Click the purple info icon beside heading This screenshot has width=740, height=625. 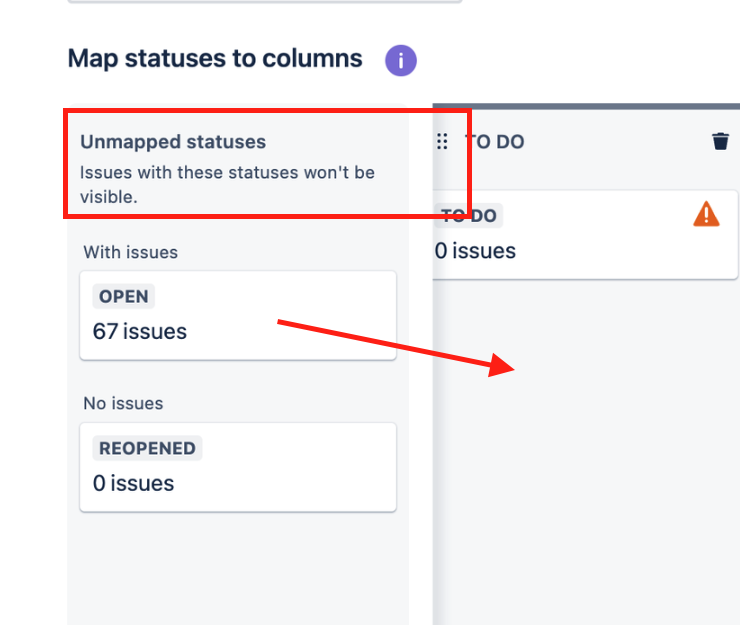coord(401,60)
